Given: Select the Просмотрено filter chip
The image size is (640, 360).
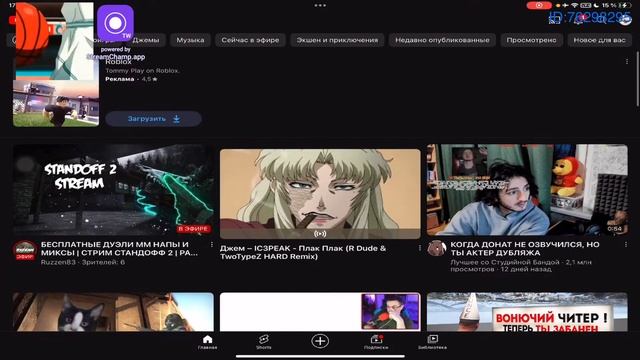Looking at the screenshot, I should (531, 40).
